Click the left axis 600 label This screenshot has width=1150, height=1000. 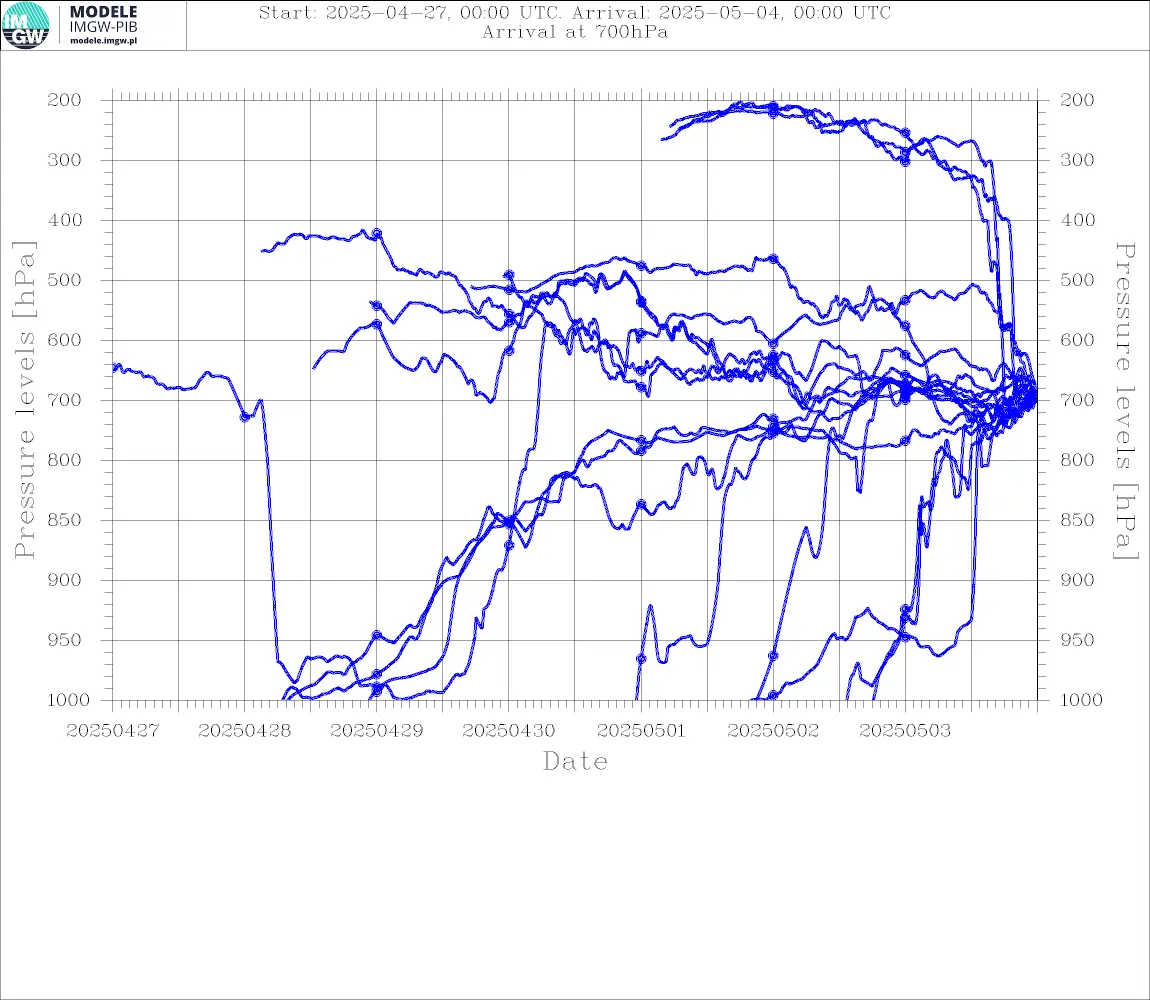(65, 340)
